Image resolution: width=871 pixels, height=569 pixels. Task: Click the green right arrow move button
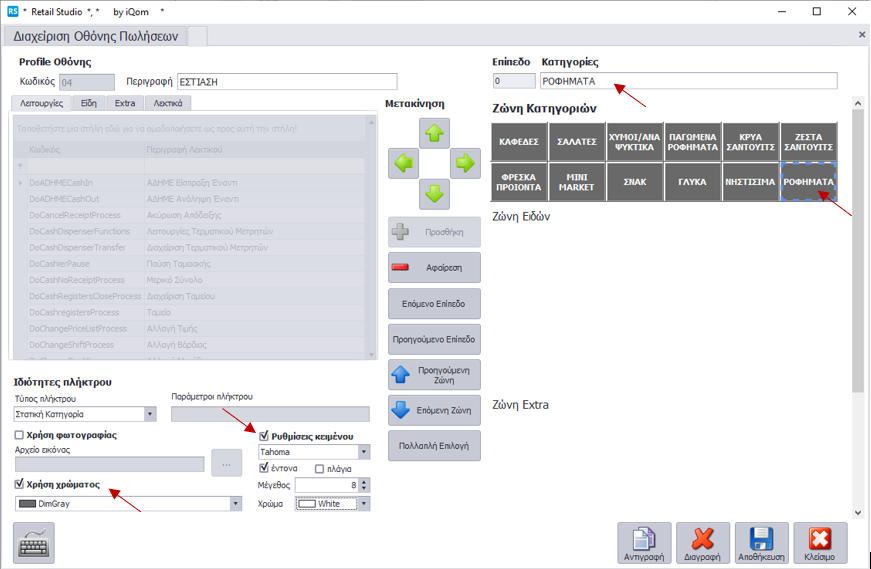coord(465,163)
